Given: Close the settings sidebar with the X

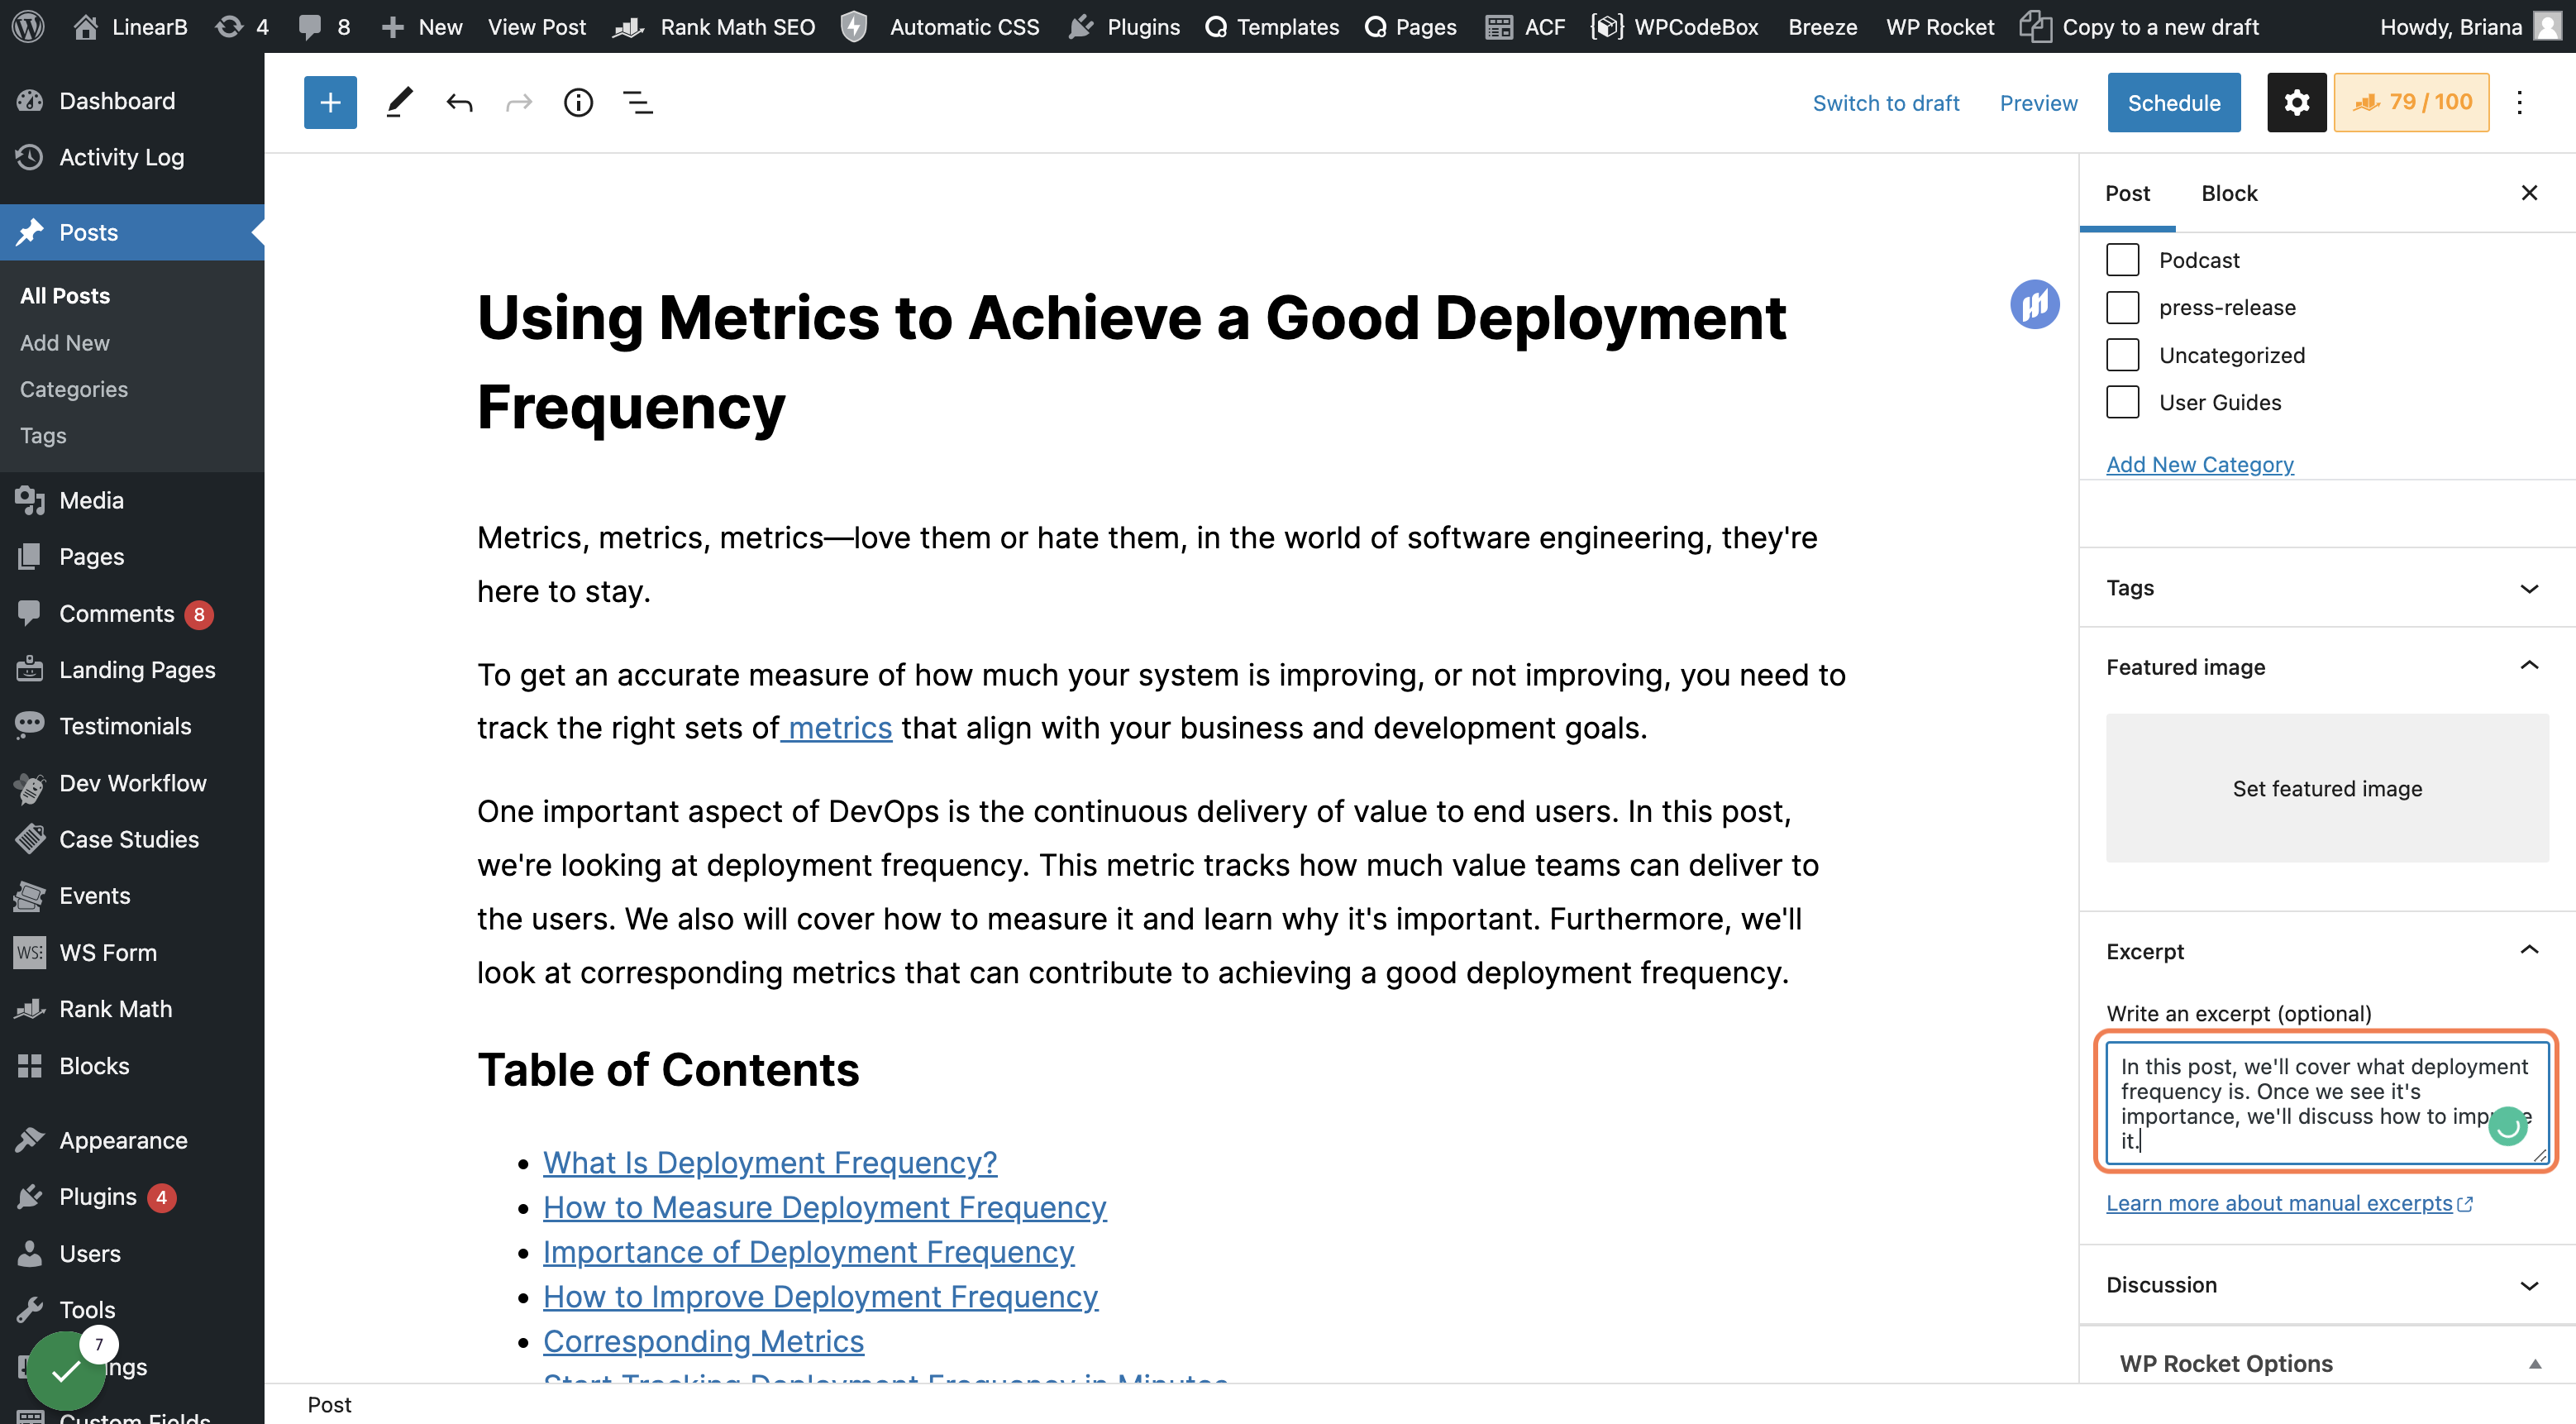Looking at the screenshot, I should point(2529,193).
